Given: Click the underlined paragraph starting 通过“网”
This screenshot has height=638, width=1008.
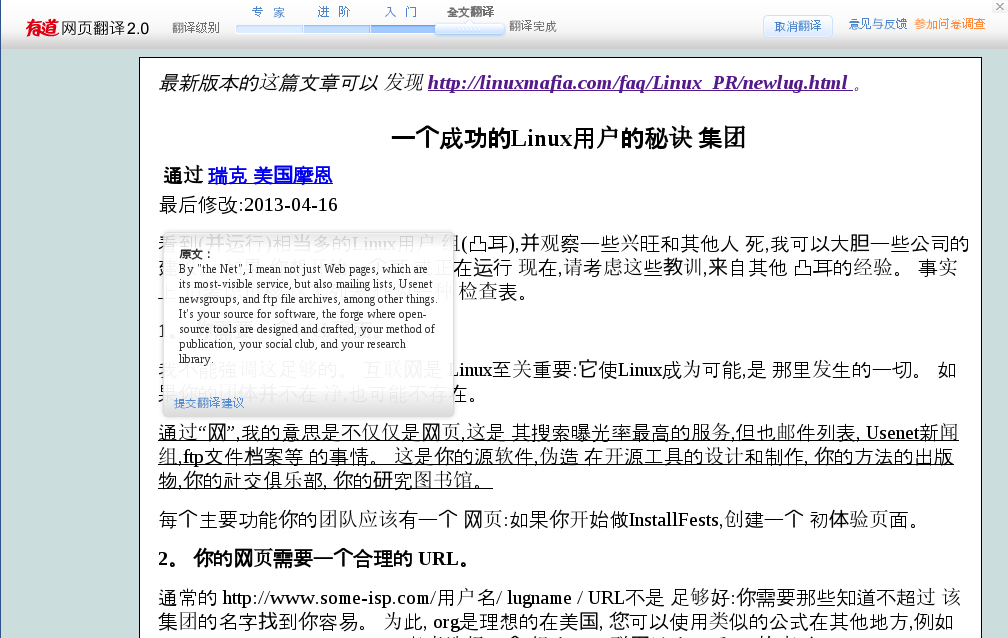Looking at the screenshot, I should (x=558, y=456).
